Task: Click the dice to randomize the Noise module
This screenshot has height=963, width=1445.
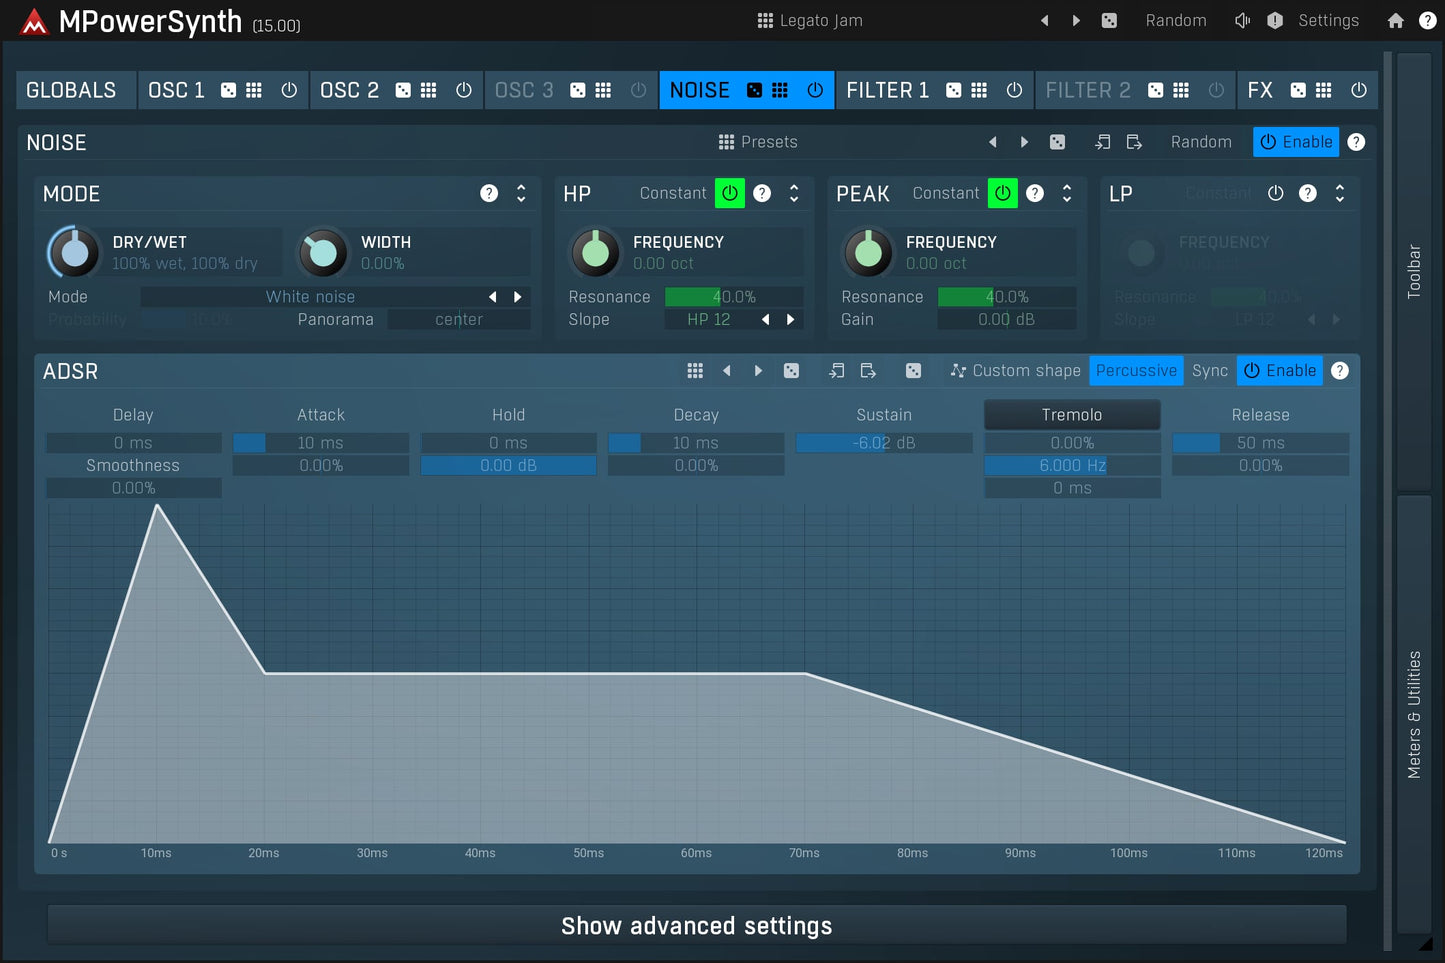Action: pos(1058,141)
